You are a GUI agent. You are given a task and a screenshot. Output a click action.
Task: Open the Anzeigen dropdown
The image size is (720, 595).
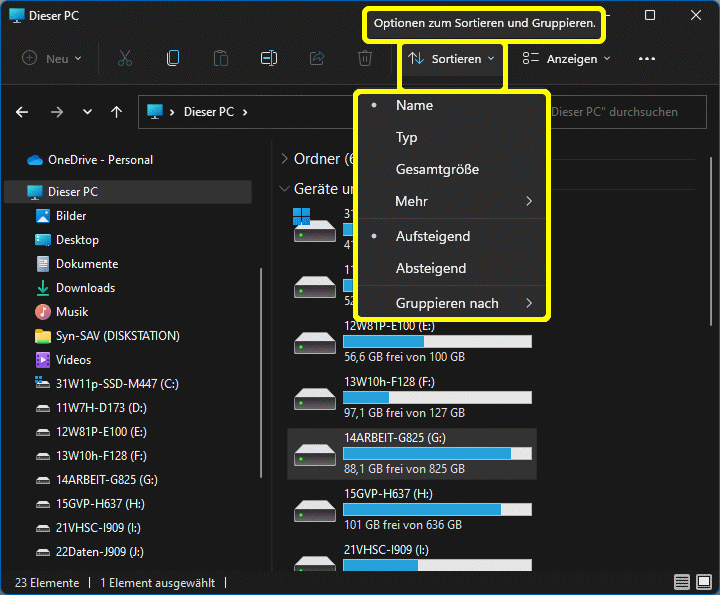click(x=566, y=59)
